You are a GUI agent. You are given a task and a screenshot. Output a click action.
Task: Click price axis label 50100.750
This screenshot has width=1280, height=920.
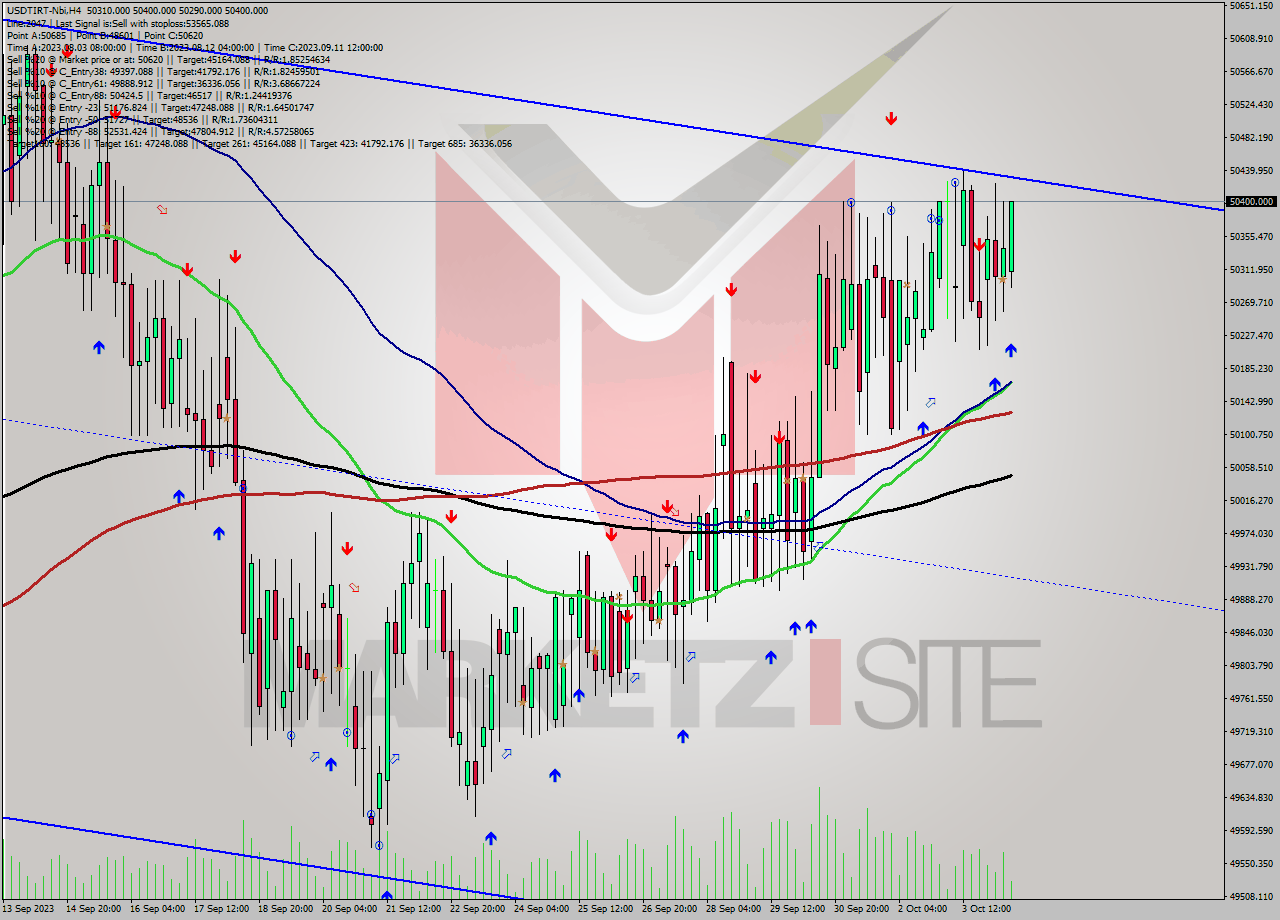(x=1252, y=434)
